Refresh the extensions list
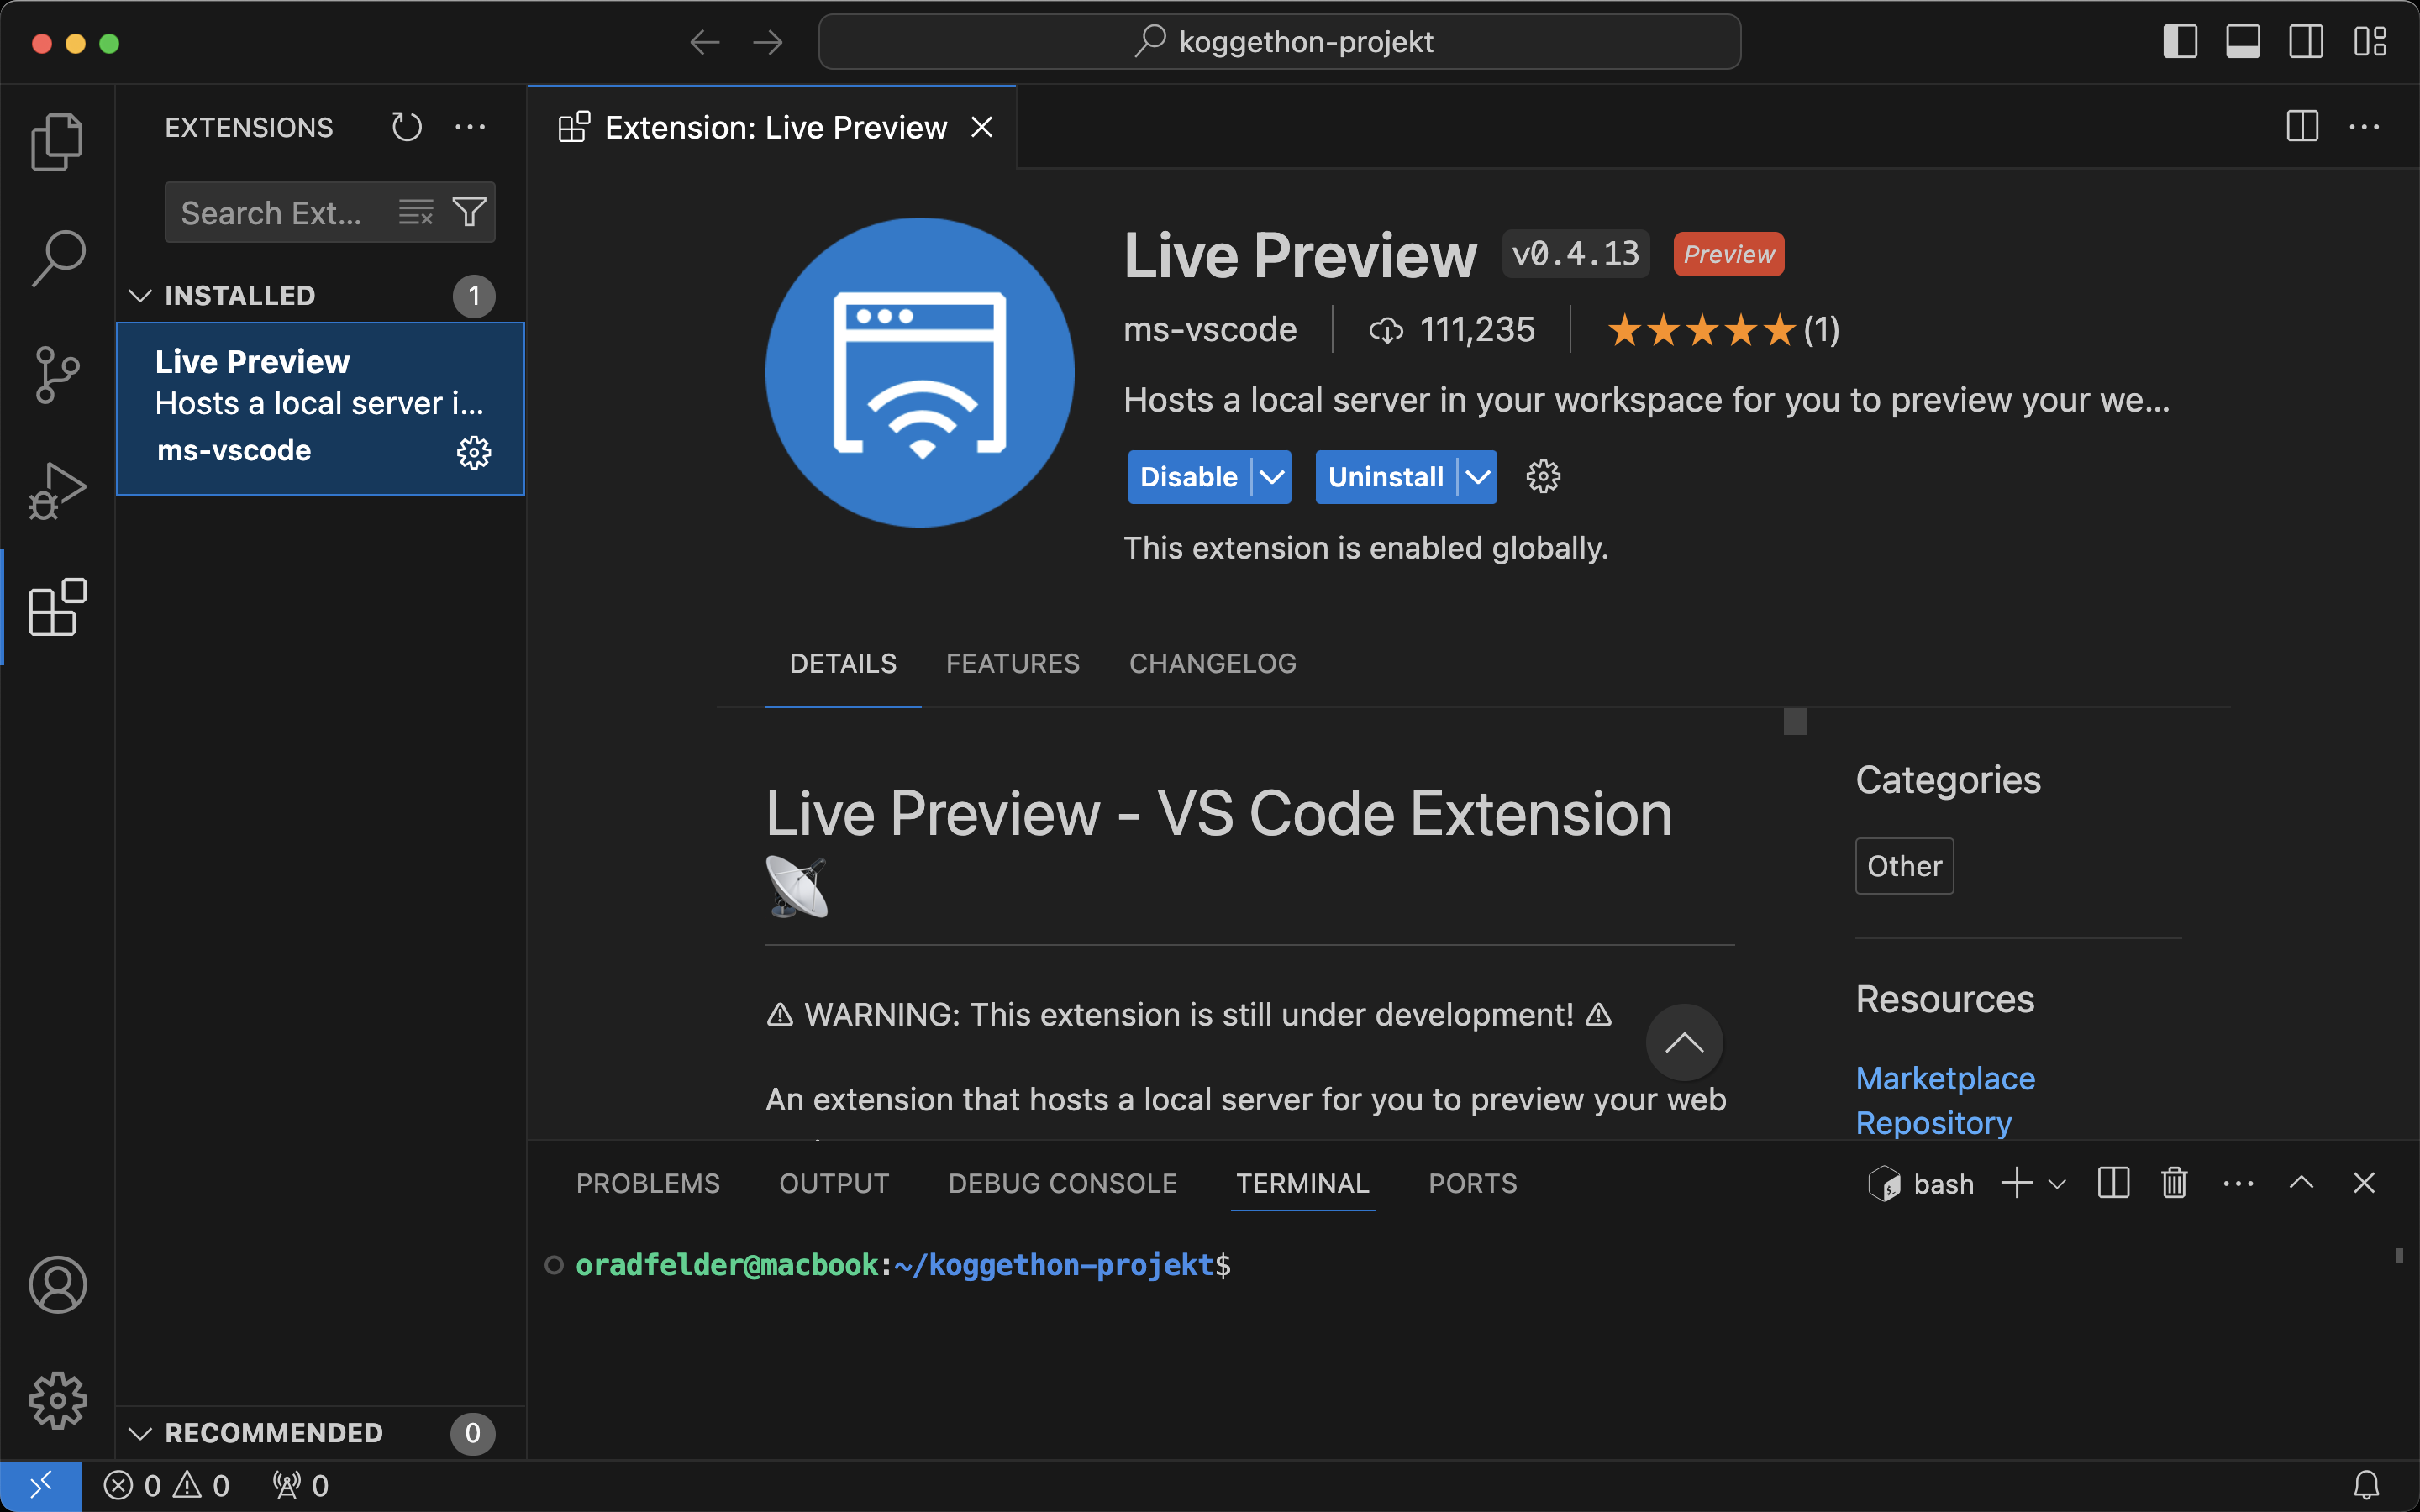This screenshot has width=2420, height=1512. (x=406, y=127)
